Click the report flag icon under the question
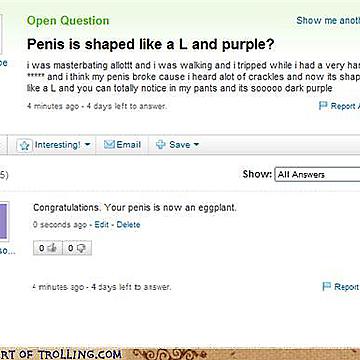Image resolution: width=360 pixels, height=360 pixels. (x=323, y=106)
